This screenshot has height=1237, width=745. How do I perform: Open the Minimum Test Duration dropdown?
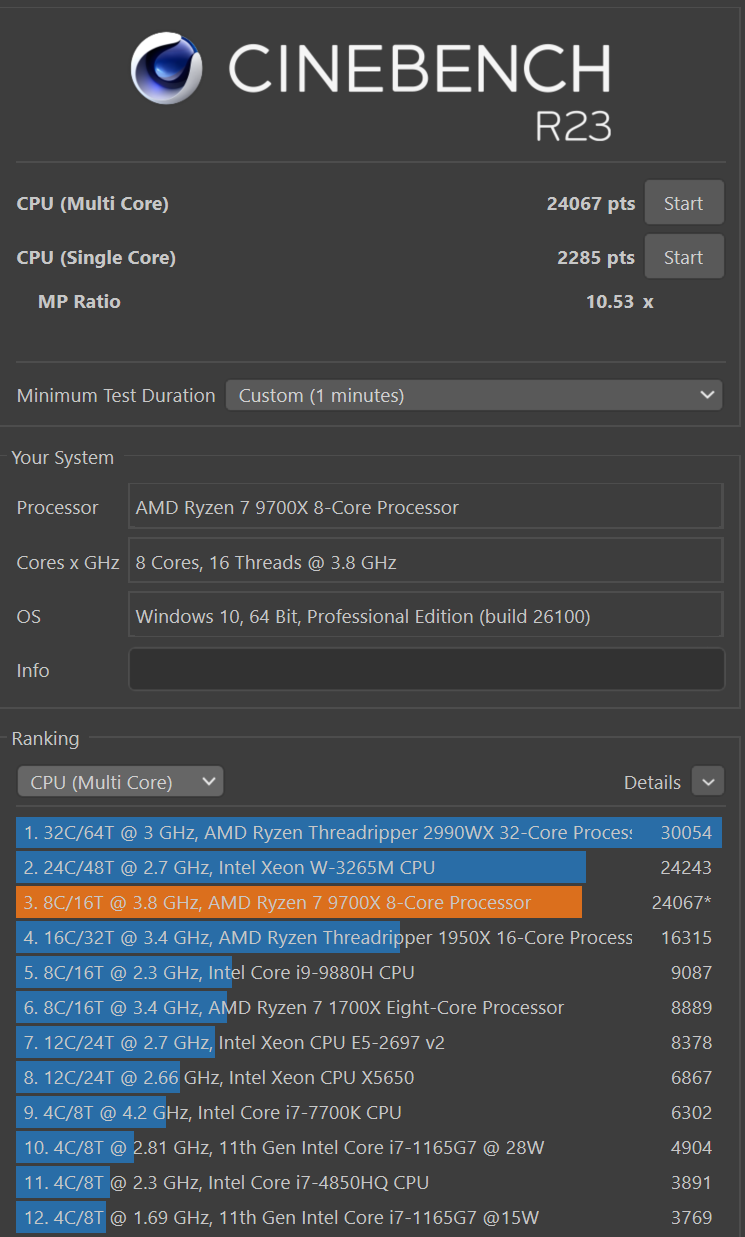click(x=473, y=396)
